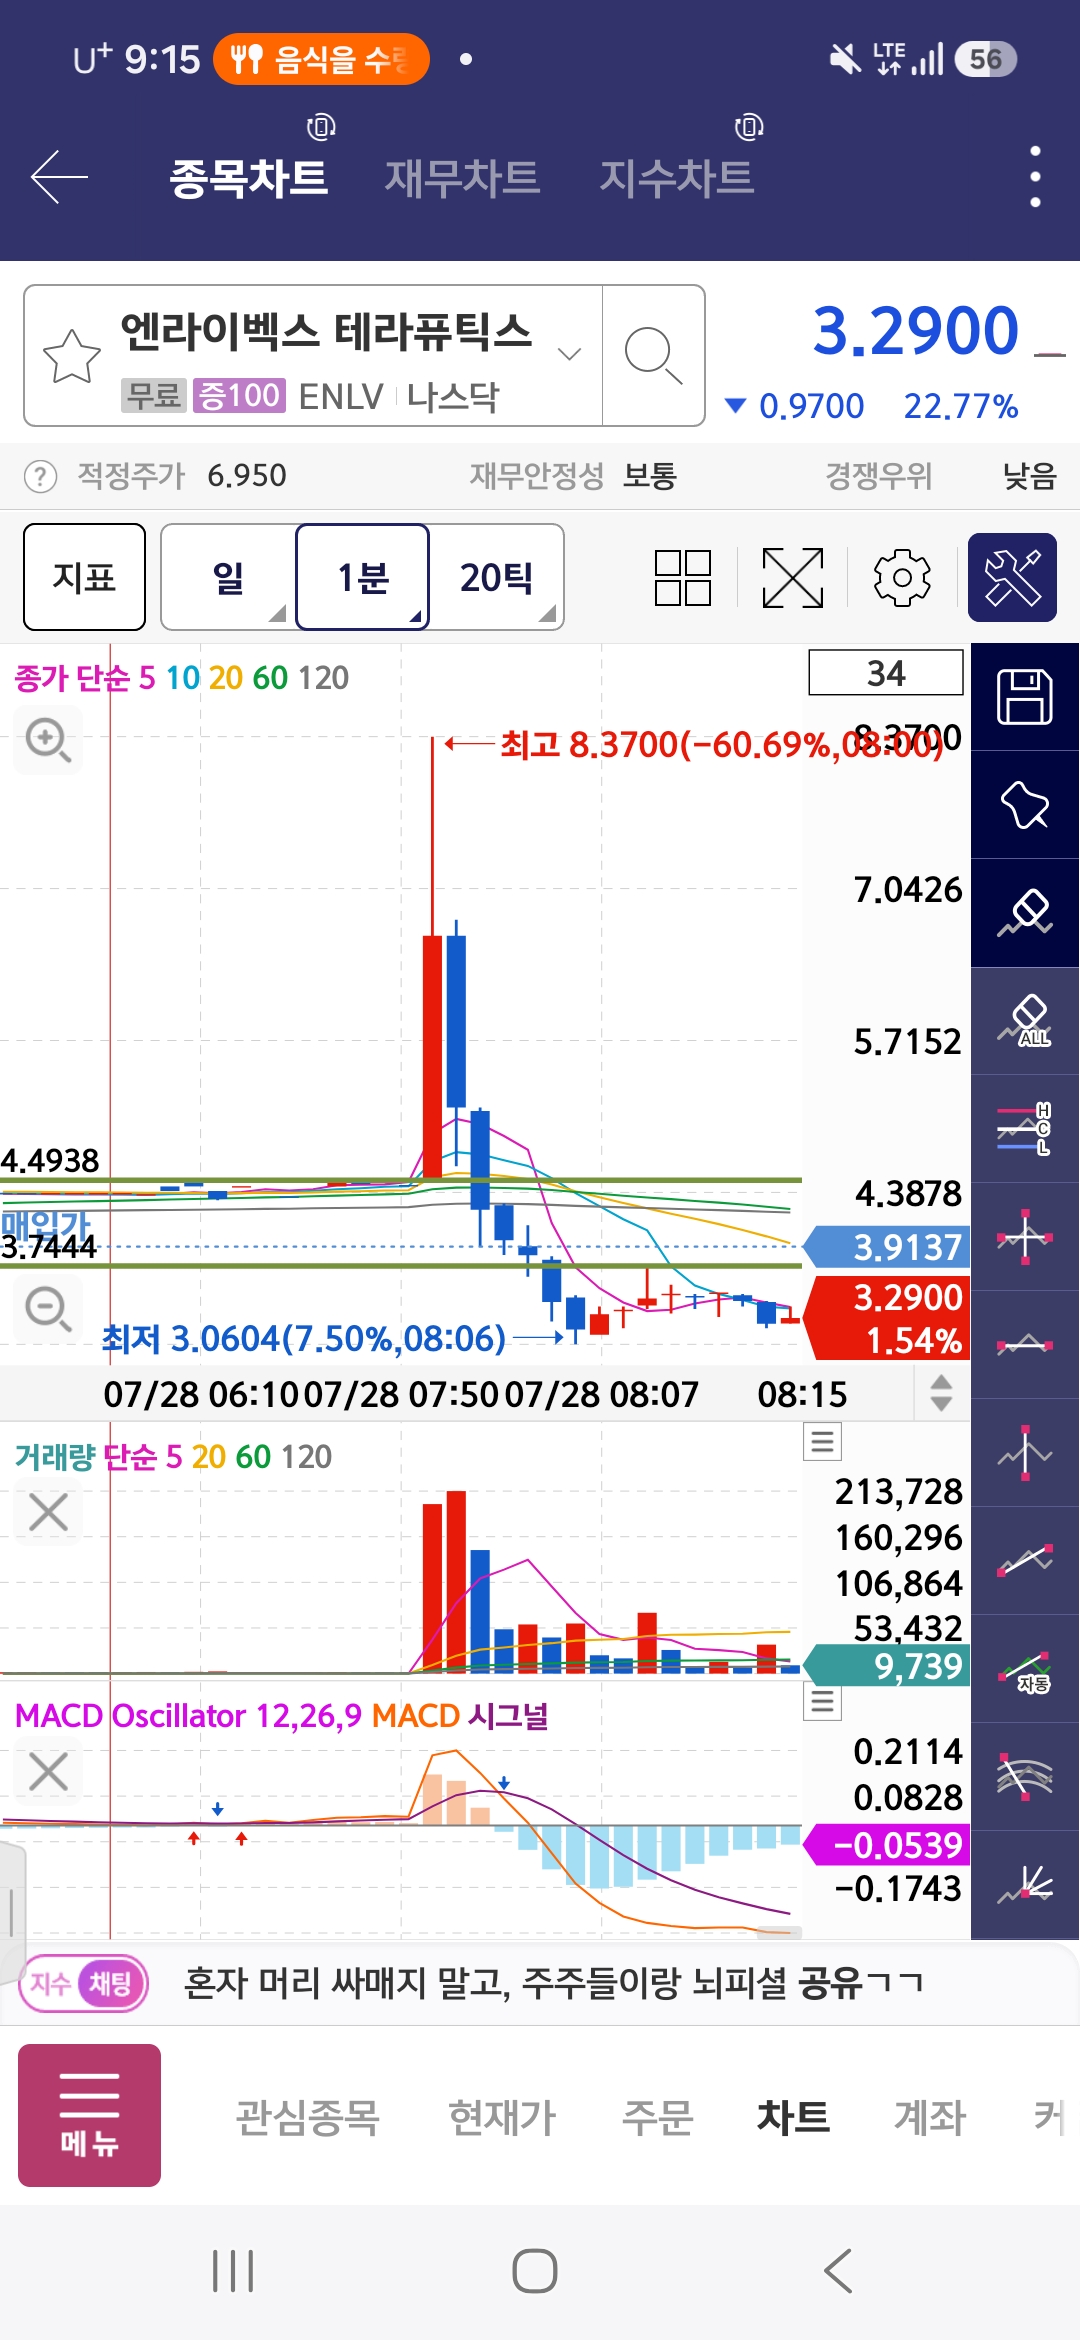The height and width of the screenshot is (2340, 1080).
Task: Switch to 종목차트 tab
Action: pos(249,178)
